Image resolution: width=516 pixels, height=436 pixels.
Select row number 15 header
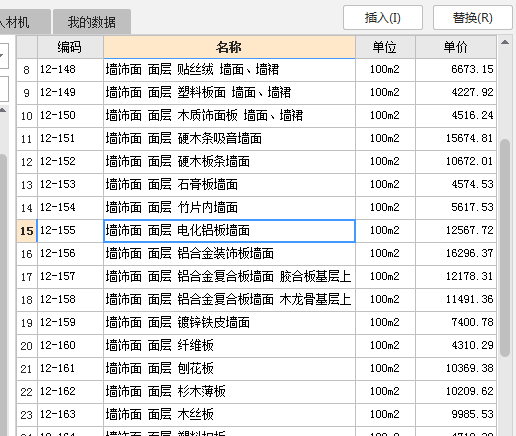point(27,231)
